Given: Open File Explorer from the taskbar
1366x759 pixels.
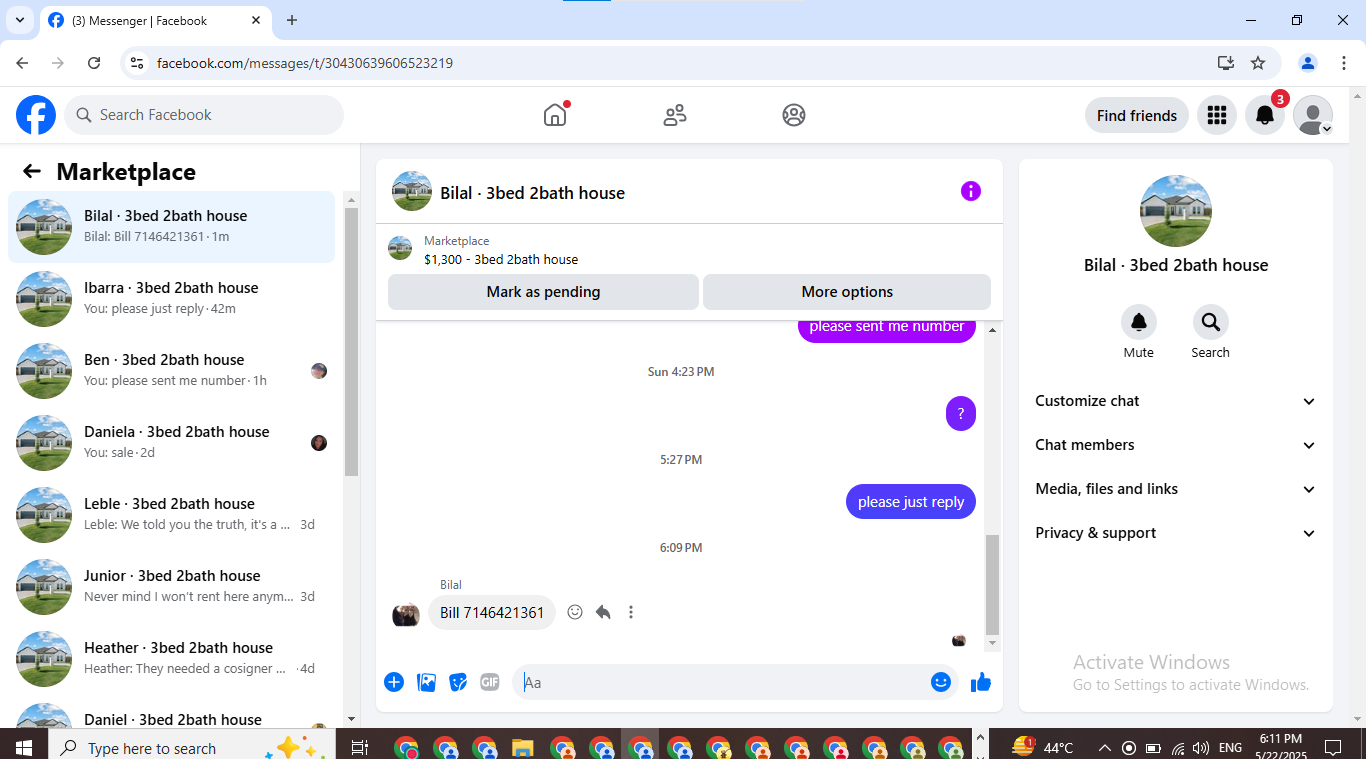Looking at the screenshot, I should (522, 748).
